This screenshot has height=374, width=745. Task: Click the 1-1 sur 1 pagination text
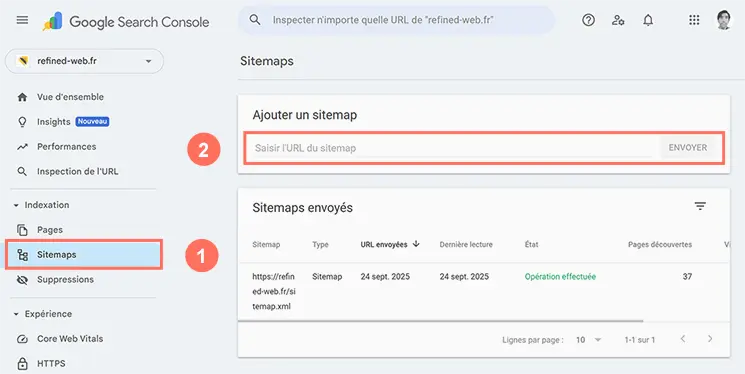click(640, 340)
